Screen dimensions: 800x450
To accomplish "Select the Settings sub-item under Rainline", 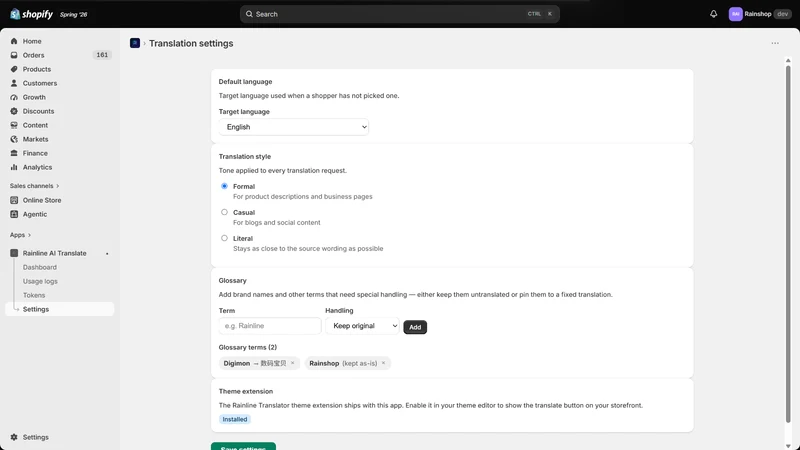I will click(60, 309).
